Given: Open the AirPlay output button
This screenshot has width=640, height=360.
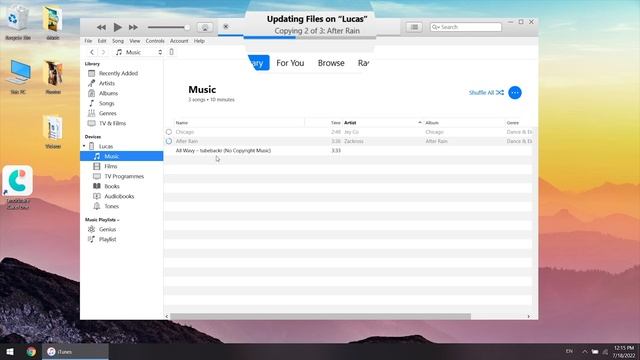Looking at the screenshot, I should (x=205, y=27).
